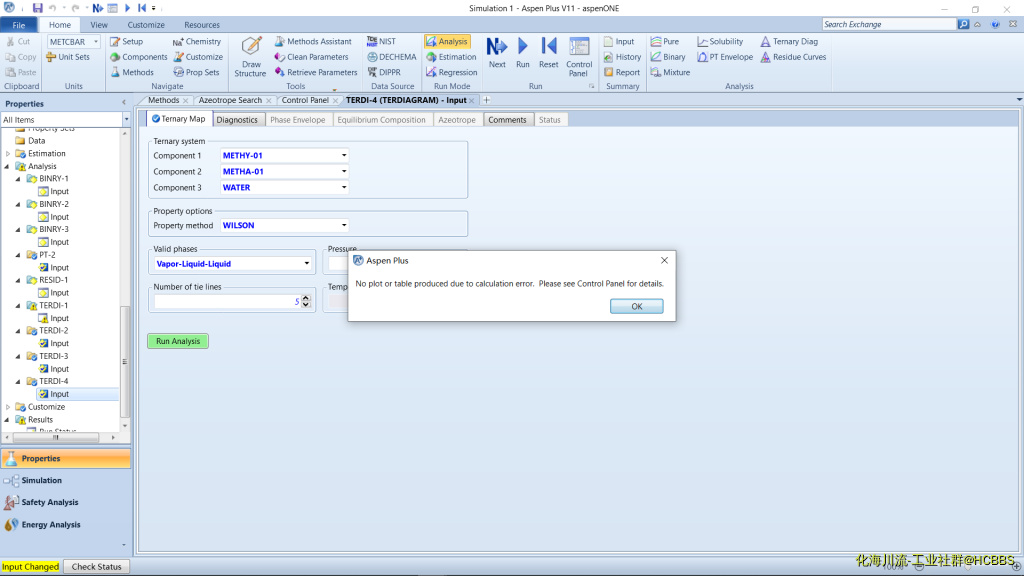The image size is (1024, 576).
Task: Open the Valid phases dropdown
Action: [306, 264]
